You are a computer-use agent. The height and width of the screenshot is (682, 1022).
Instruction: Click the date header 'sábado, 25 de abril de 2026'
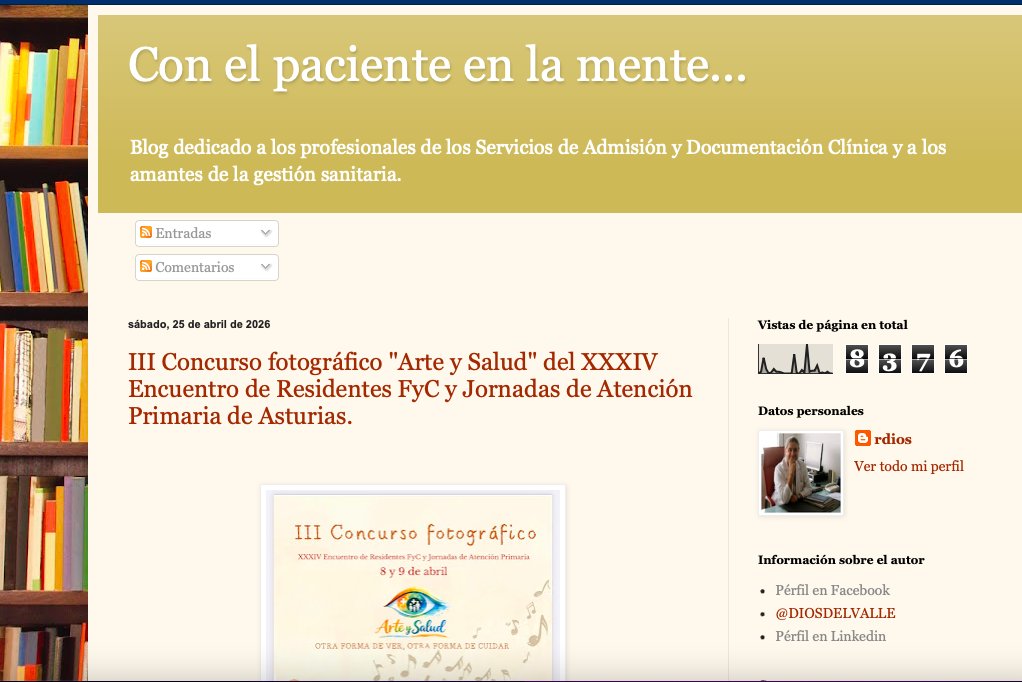[x=199, y=324]
